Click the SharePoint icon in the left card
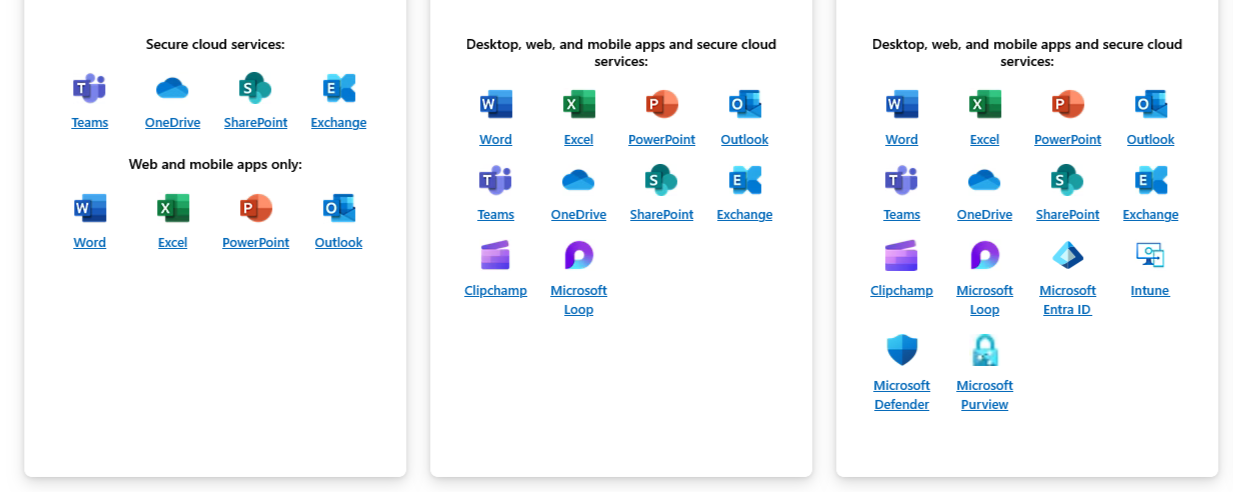Screen dimensions: 1233x492 (256, 88)
